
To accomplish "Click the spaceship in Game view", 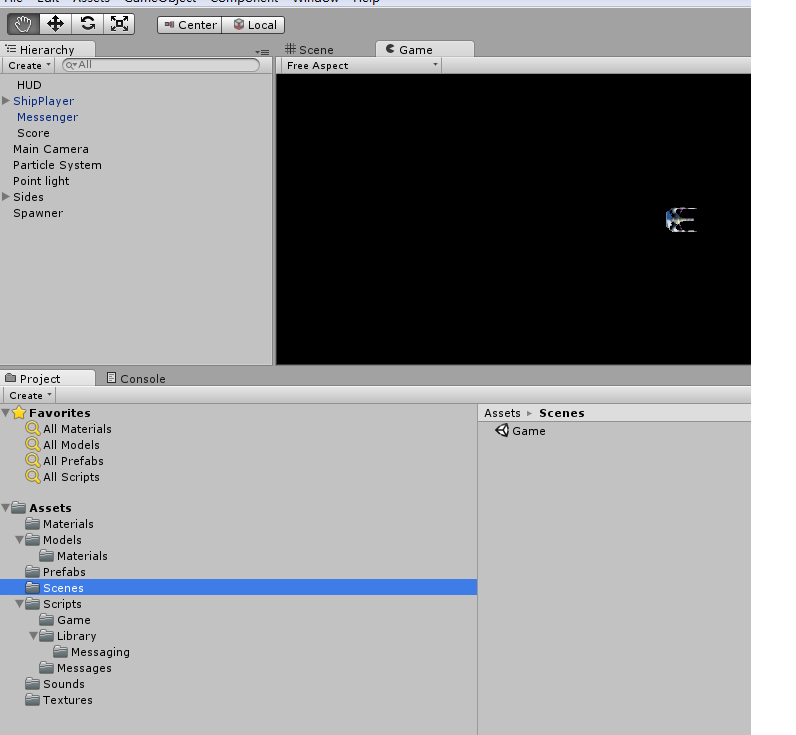I will point(681,220).
